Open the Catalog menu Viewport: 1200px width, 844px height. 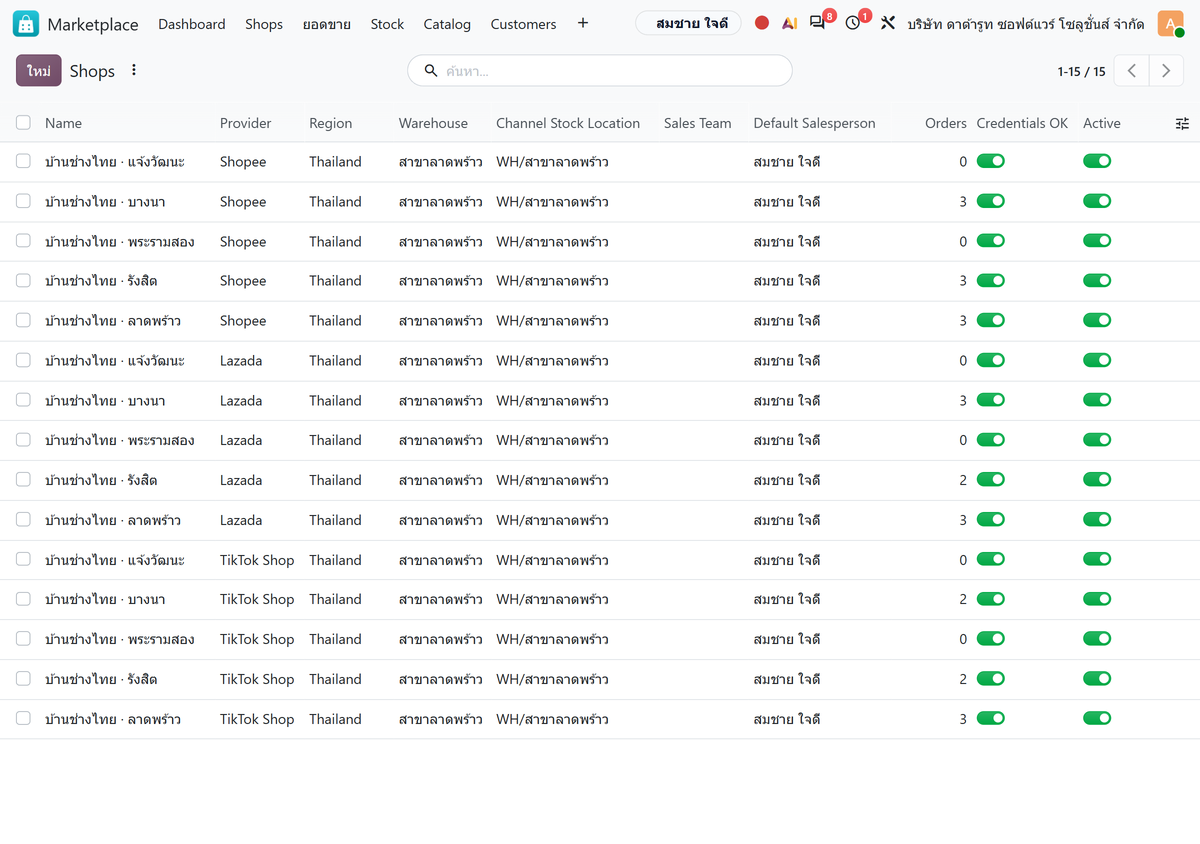(447, 24)
